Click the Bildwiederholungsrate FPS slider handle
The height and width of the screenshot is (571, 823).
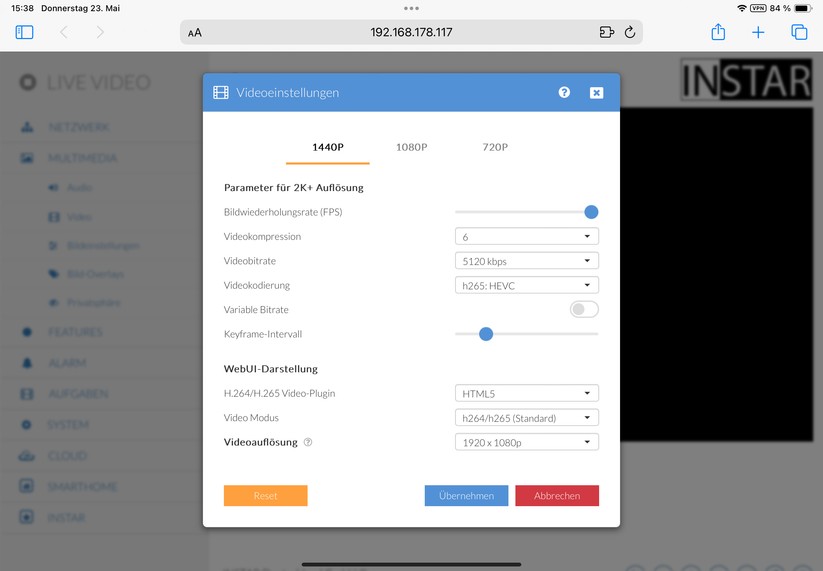(591, 212)
